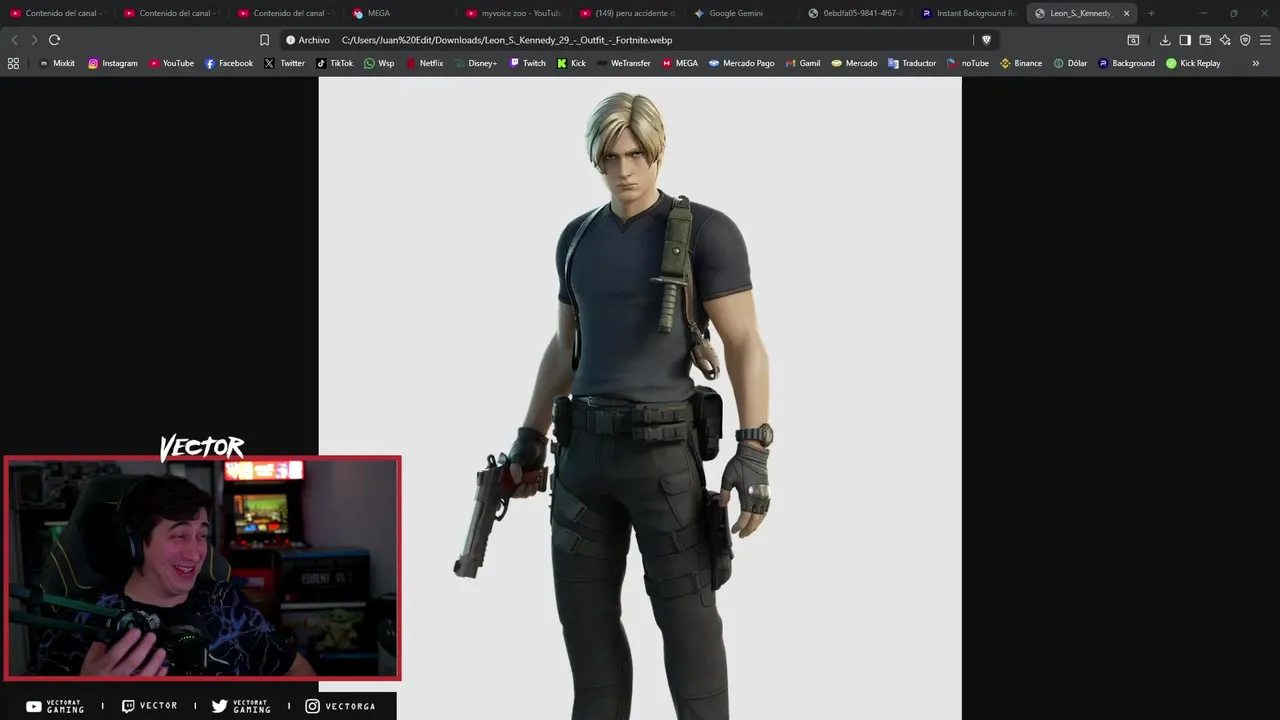Open the Mercado bookmark
This screenshot has height=720, width=1280.
854,63
